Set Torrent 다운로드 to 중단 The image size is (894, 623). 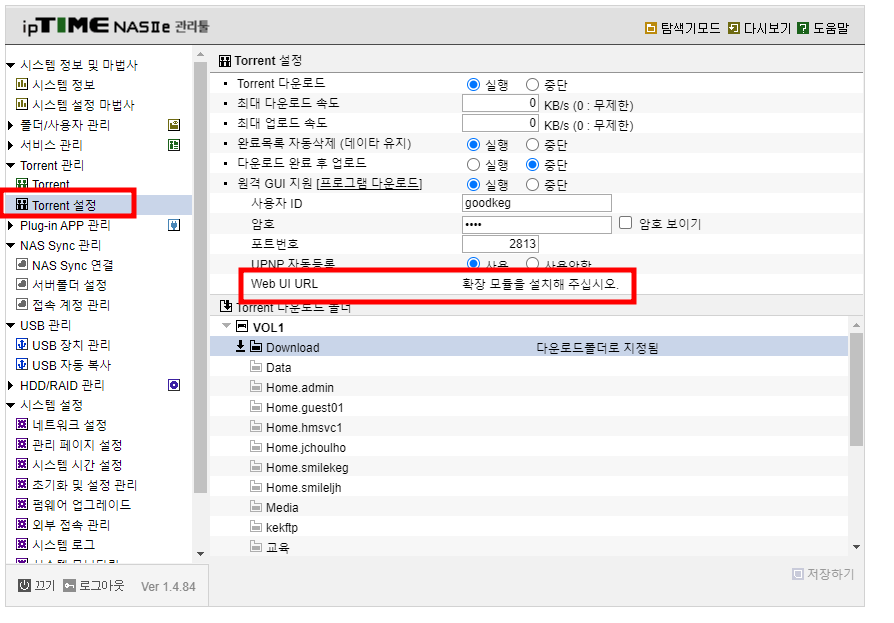pos(532,85)
